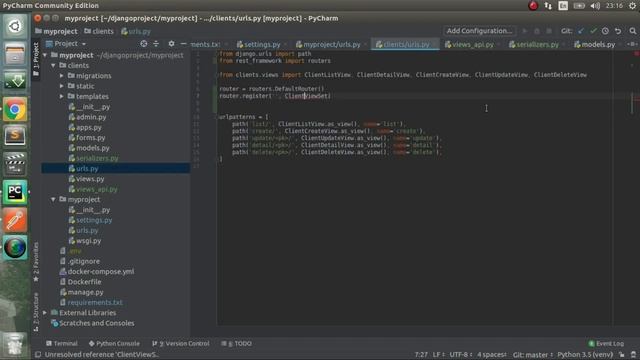This screenshot has height=360, width=640.
Task: Show Git history clock icon
Action: pos(605,31)
